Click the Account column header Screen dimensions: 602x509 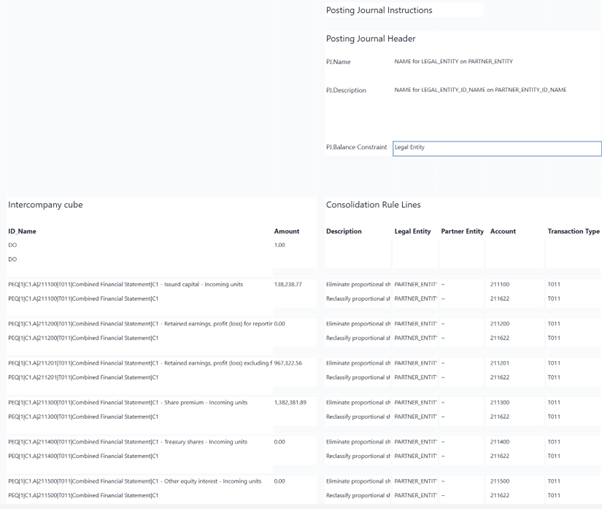503,231
